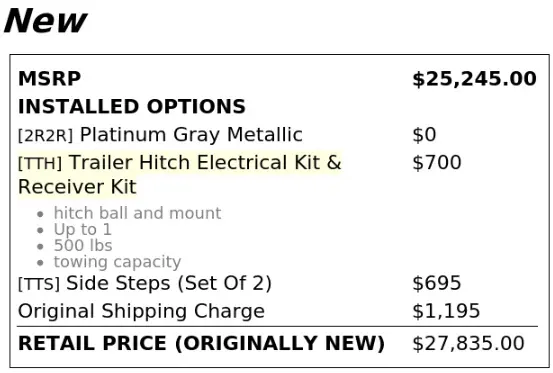Open Trailer Hitch Electrical Kit option

[205, 163]
